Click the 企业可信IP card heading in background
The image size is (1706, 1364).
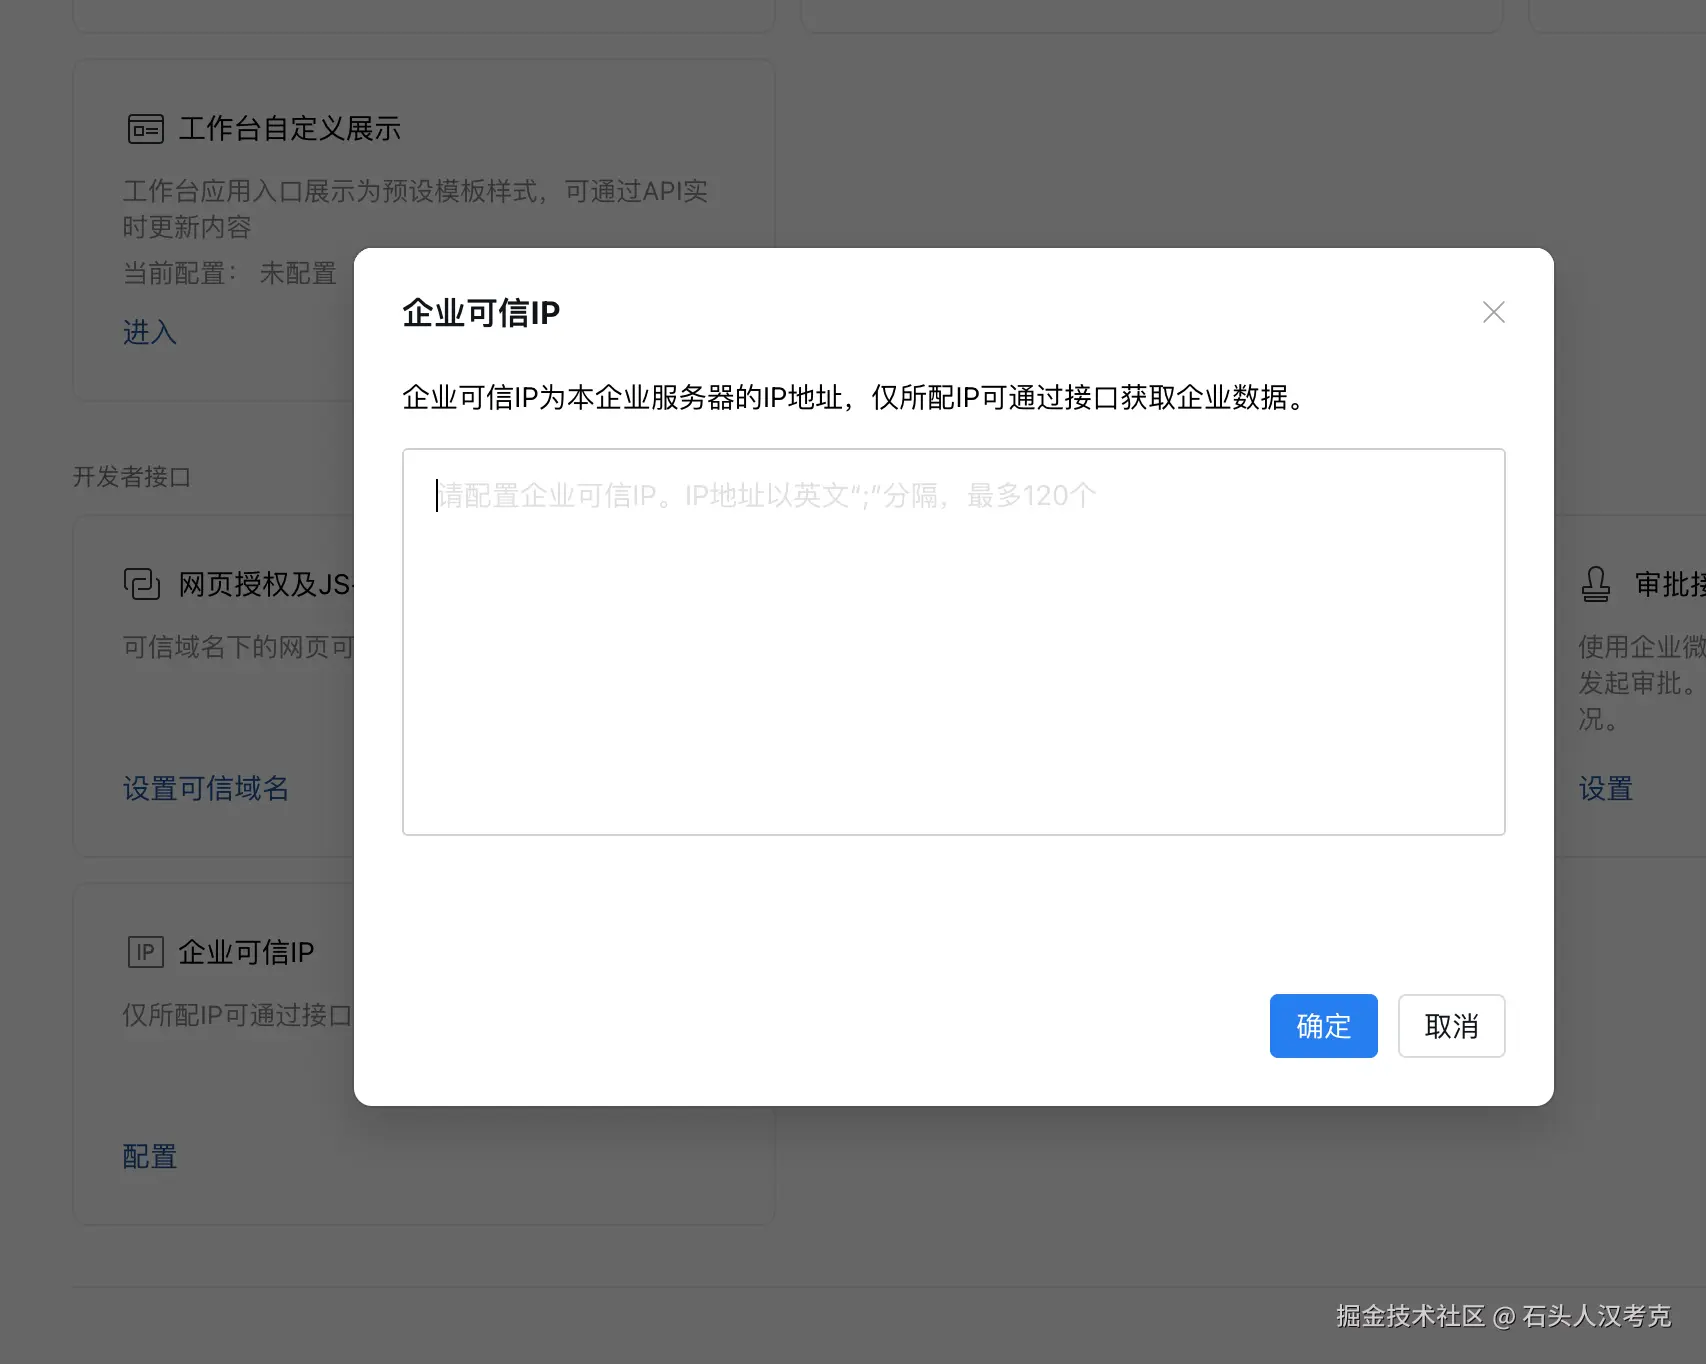tap(246, 952)
